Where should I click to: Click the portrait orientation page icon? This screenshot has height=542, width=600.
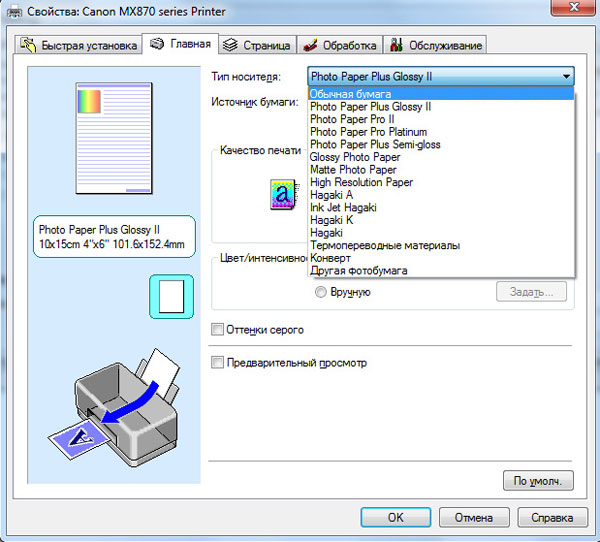coord(171,296)
